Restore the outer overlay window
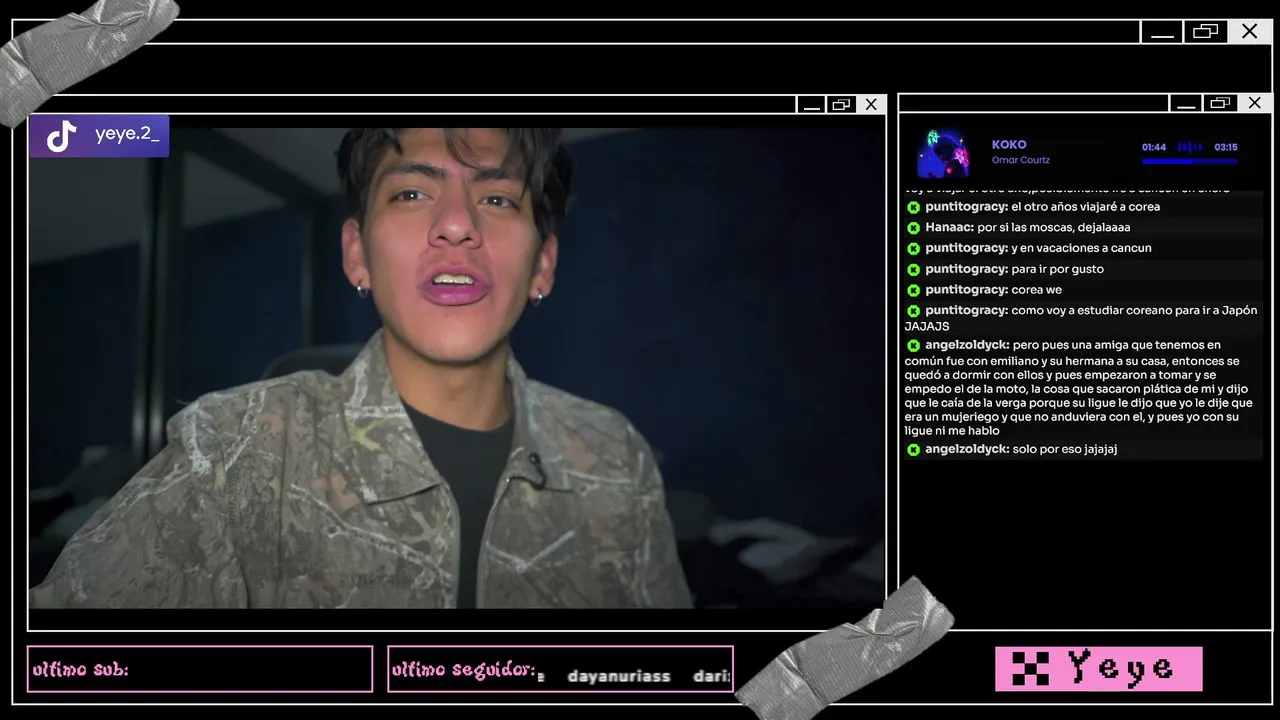The image size is (1280, 720). (1206, 32)
